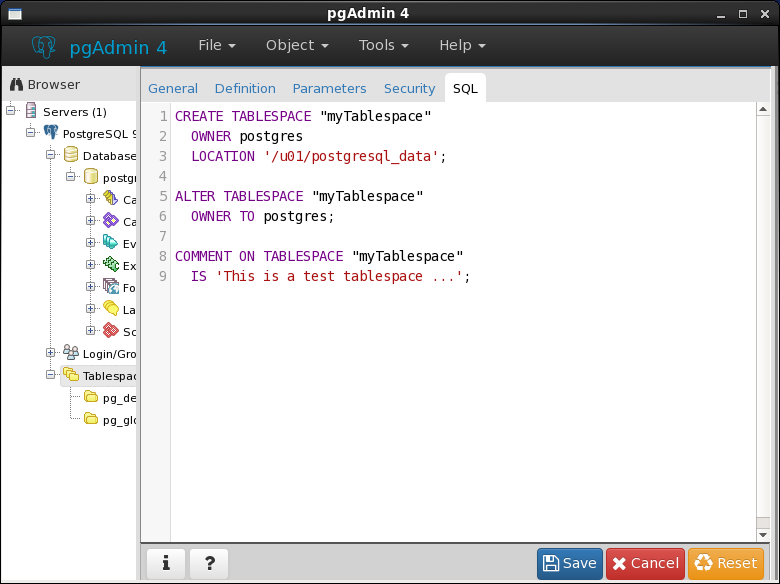Screen dimensions: 780x584
Task: Click the '/u01/postgresql_data' location string
Action: tap(351, 156)
